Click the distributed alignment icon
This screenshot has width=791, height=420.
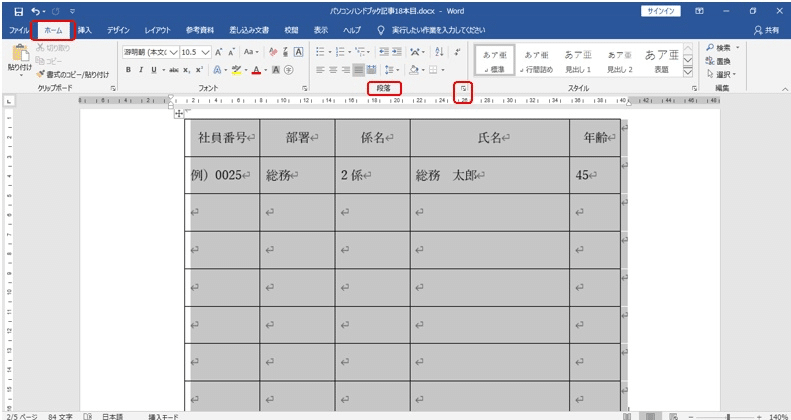click(x=371, y=70)
